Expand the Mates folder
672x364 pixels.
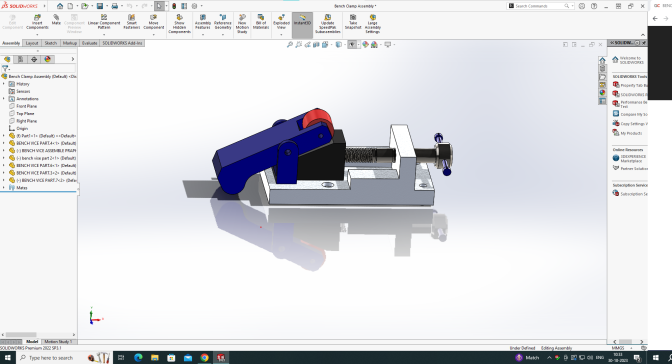[4, 187]
